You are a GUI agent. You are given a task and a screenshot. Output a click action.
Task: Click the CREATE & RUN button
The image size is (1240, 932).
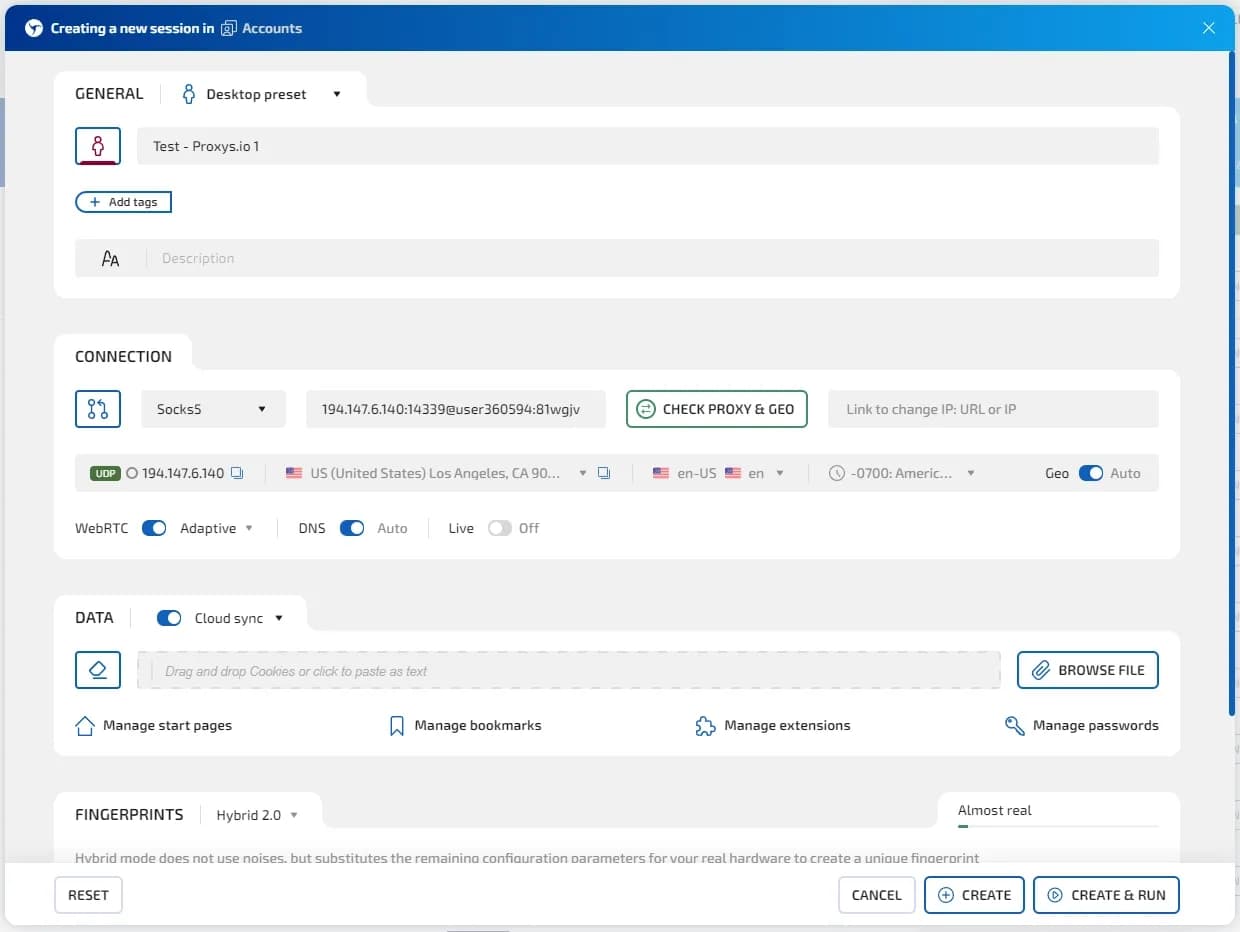[x=1106, y=894]
